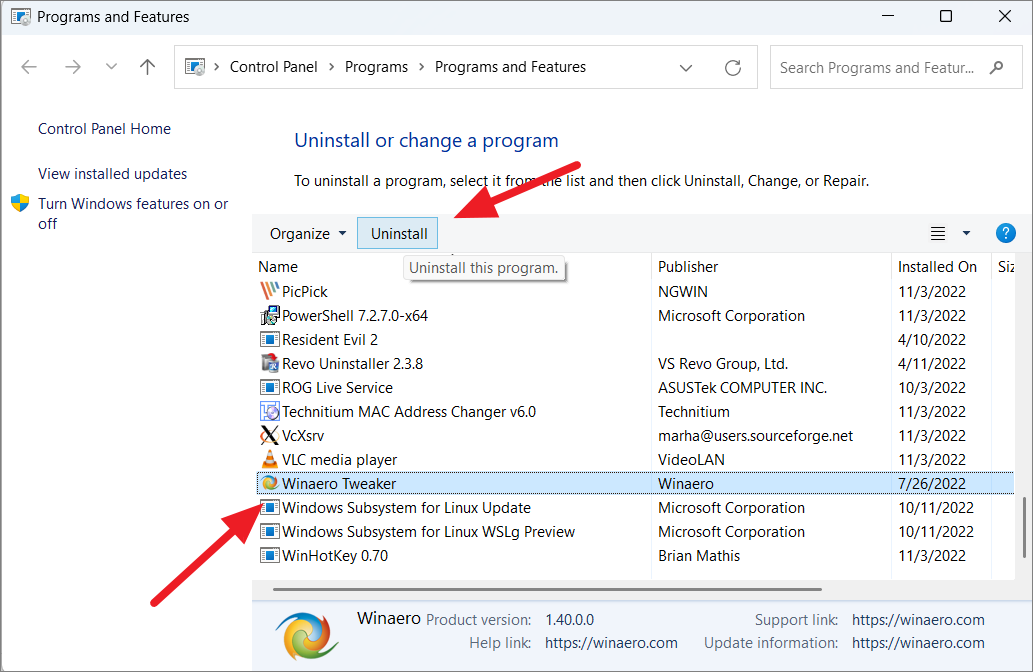Screen dimensions: 1033x672
Task: Expand the chevron before Control Panel breadcrumb
Action: coord(217,67)
